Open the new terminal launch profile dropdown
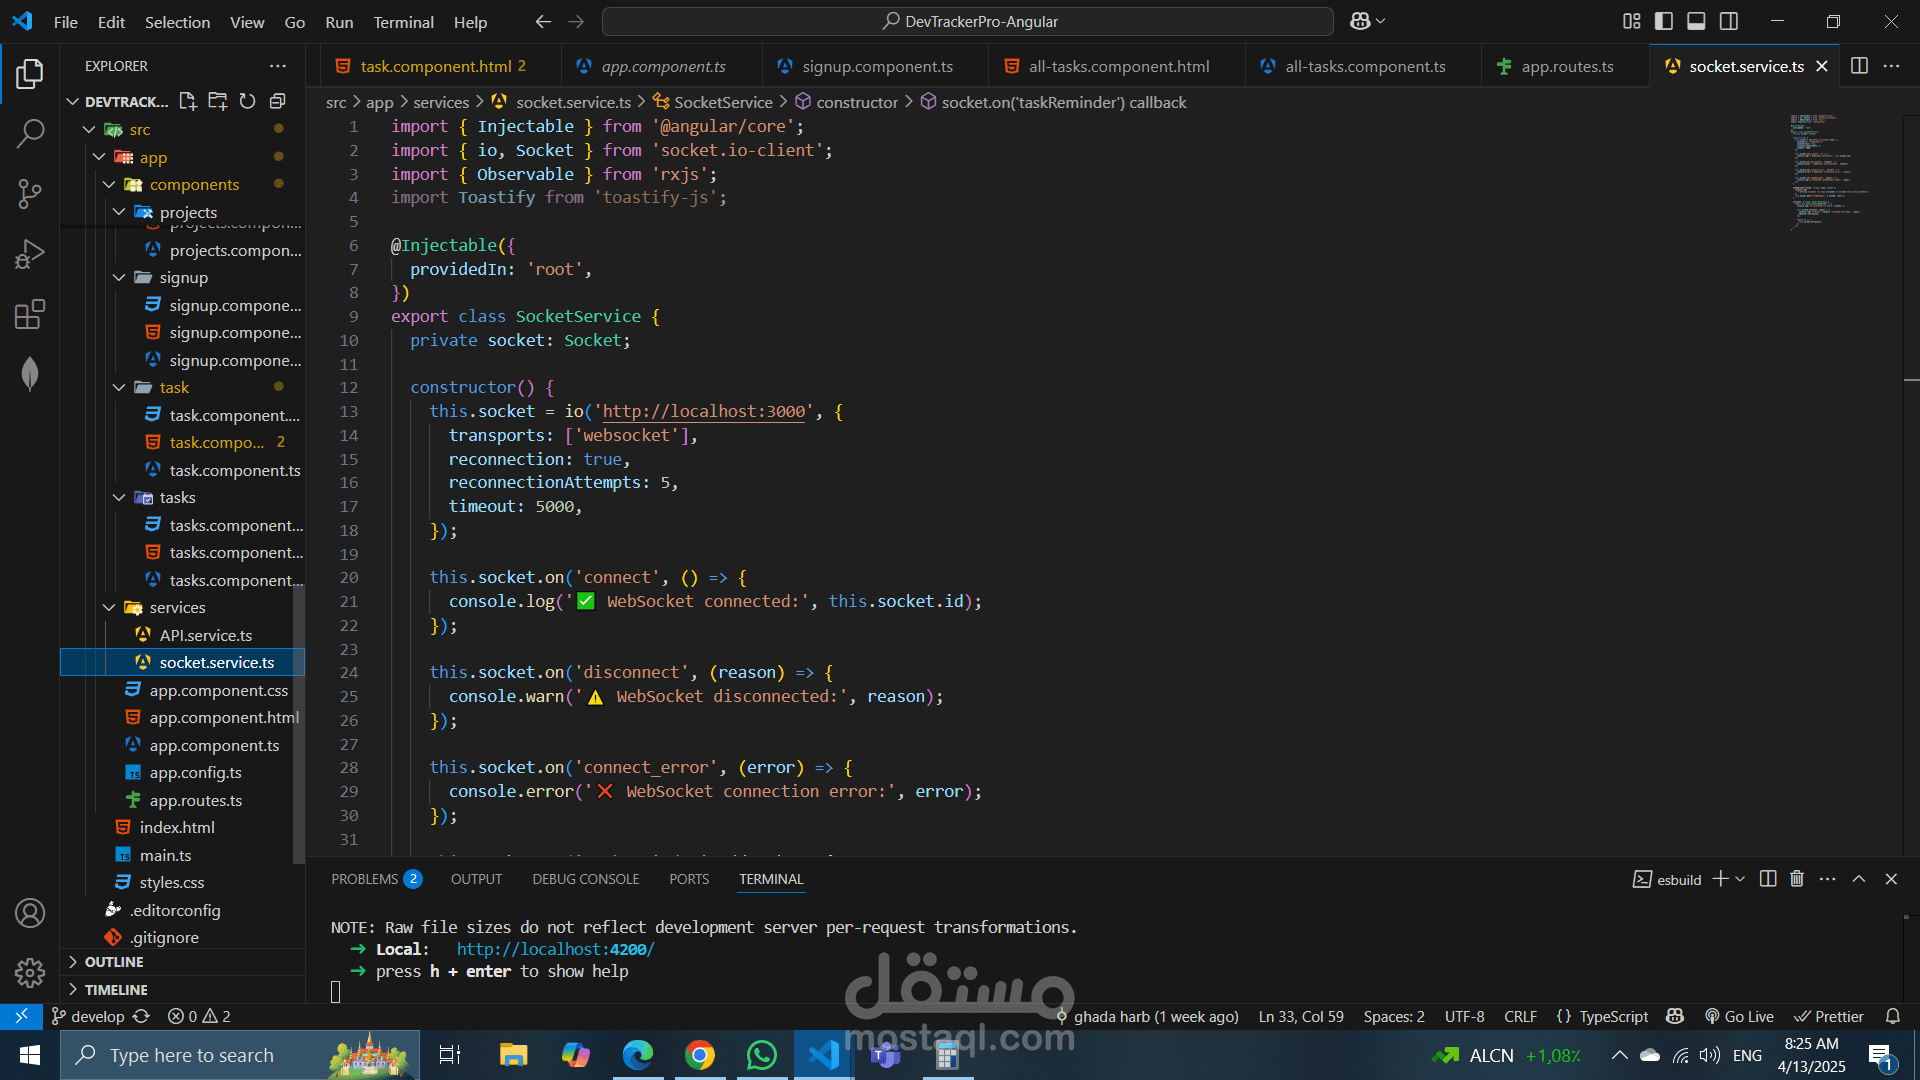Image resolution: width=1920 pixels, height=1080 pixels. pos(1741,879)
